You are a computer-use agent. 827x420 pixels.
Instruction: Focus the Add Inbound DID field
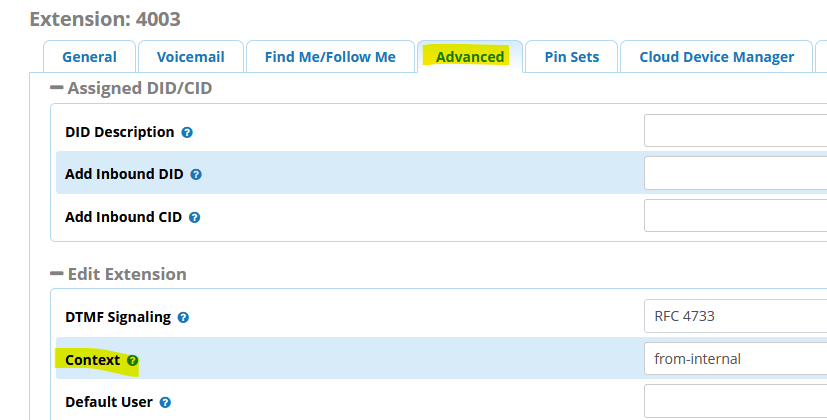point(735,173)
